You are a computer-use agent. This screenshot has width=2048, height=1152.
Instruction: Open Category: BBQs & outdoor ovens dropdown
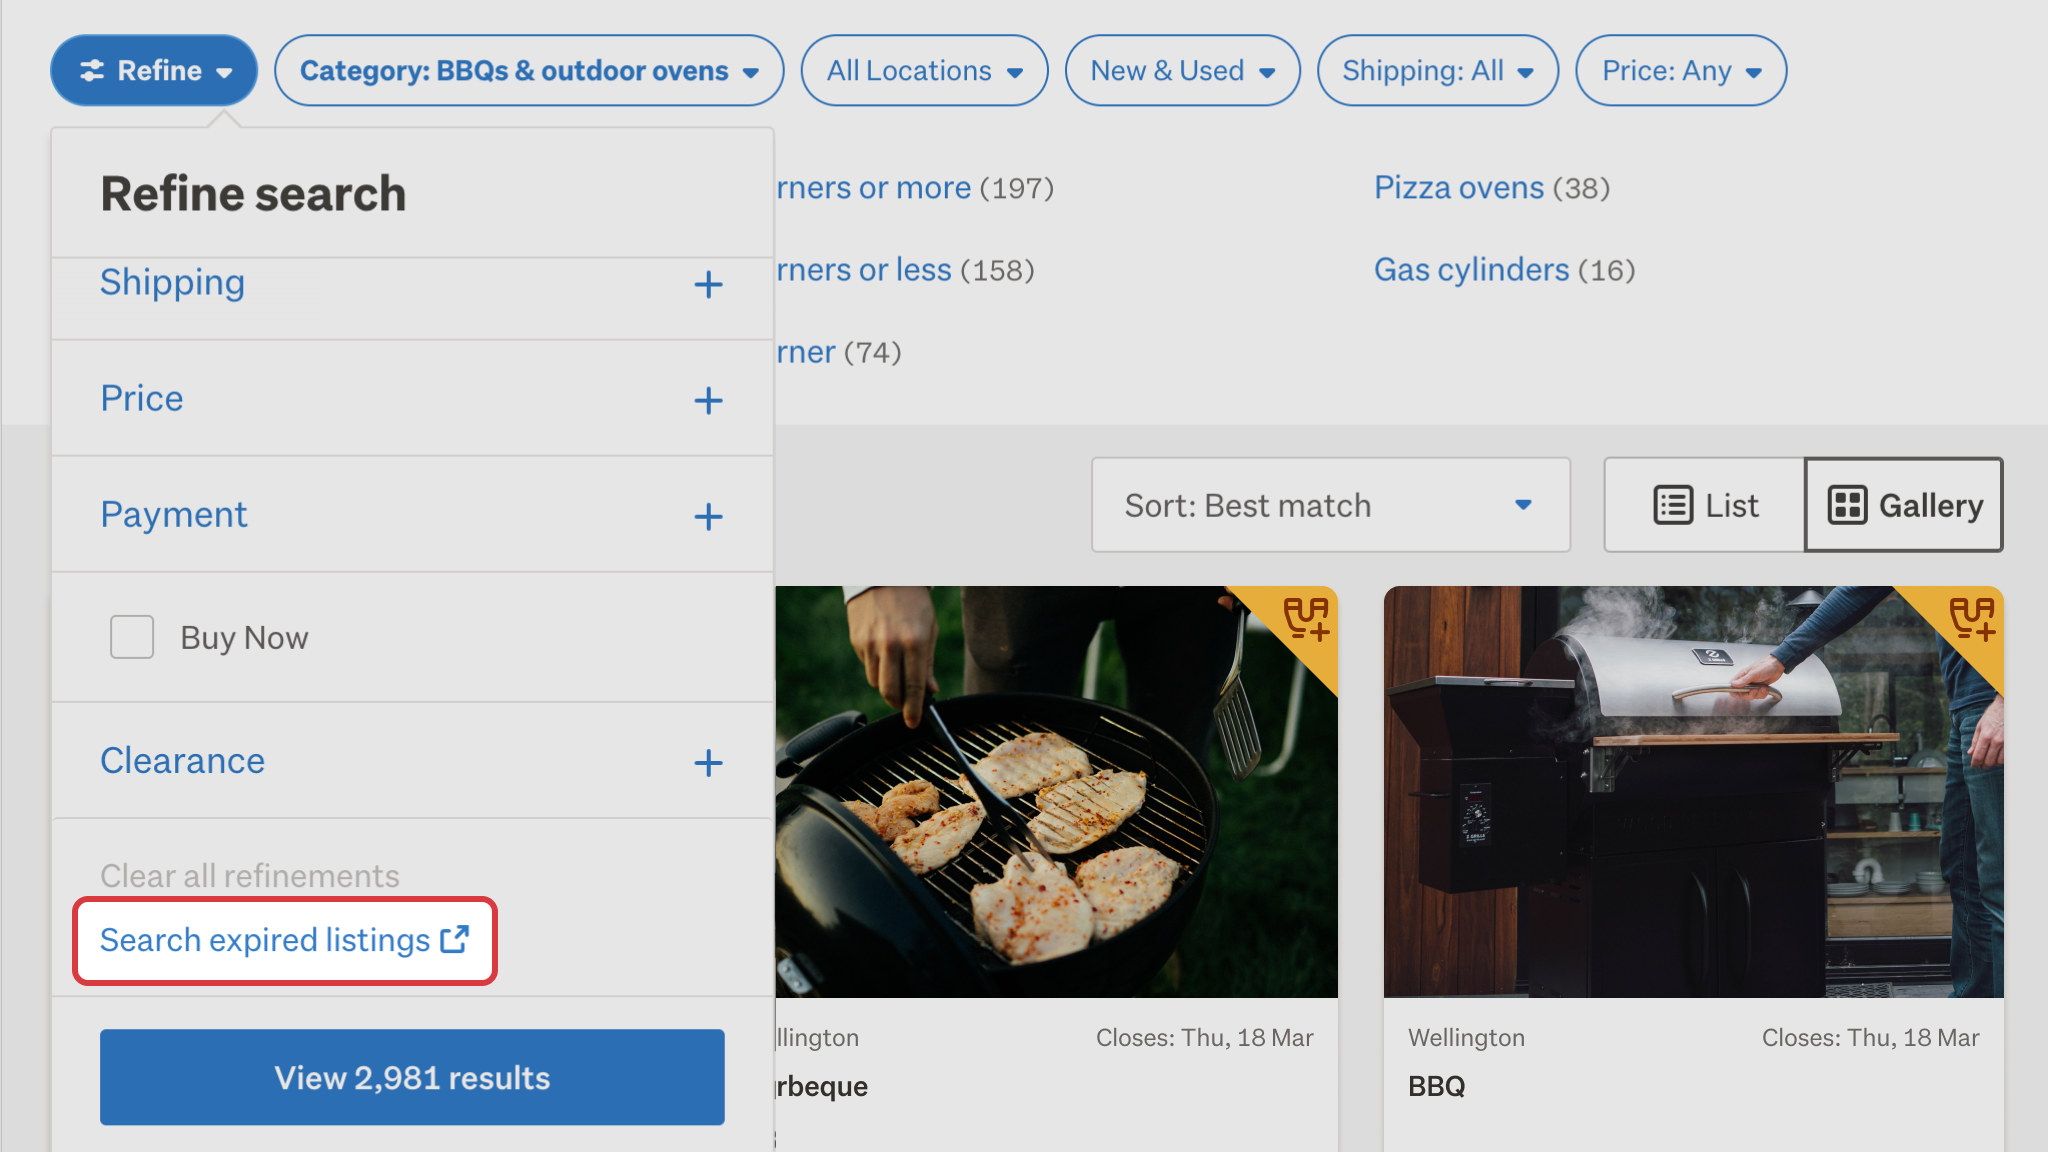(529, 70)
